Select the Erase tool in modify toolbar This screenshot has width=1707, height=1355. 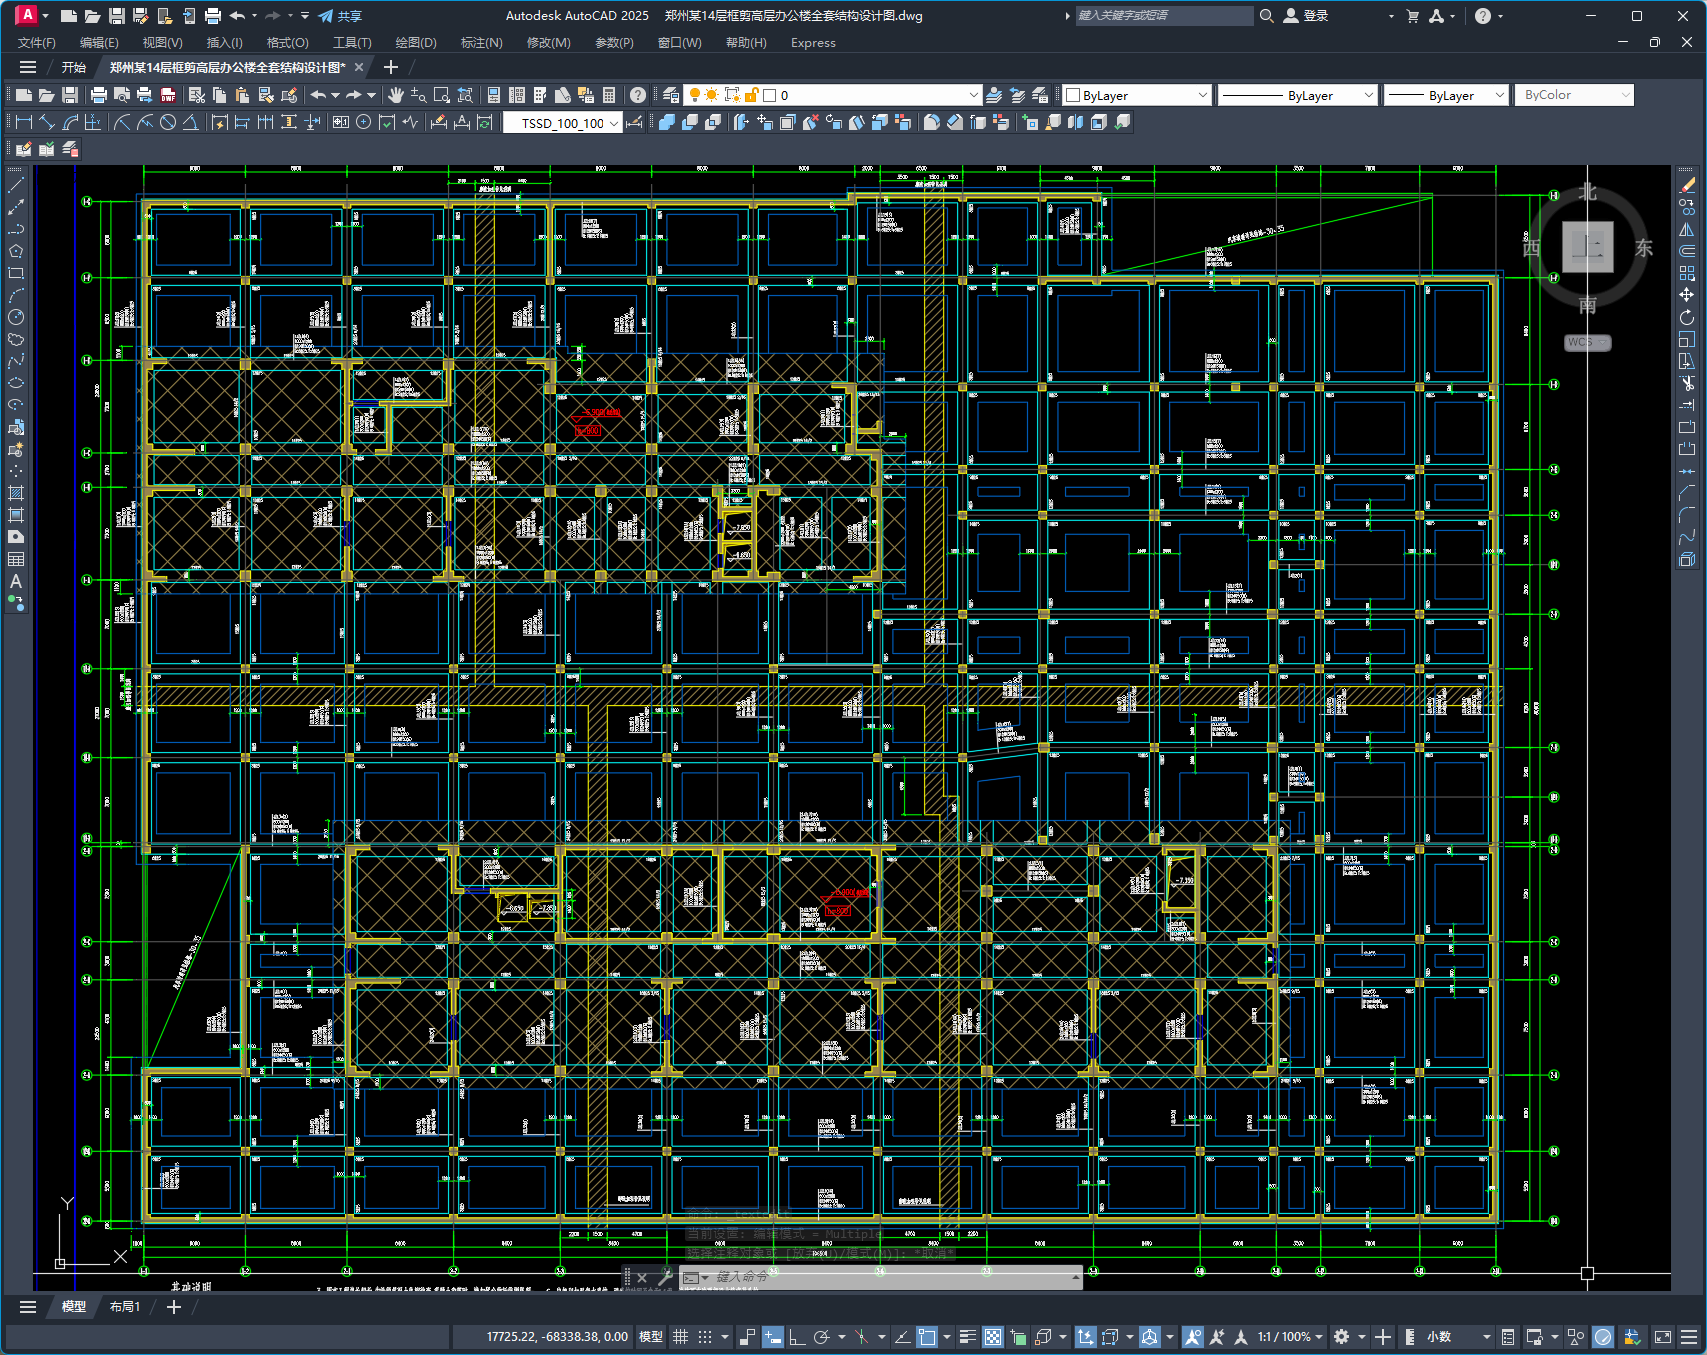[1688, 185]
